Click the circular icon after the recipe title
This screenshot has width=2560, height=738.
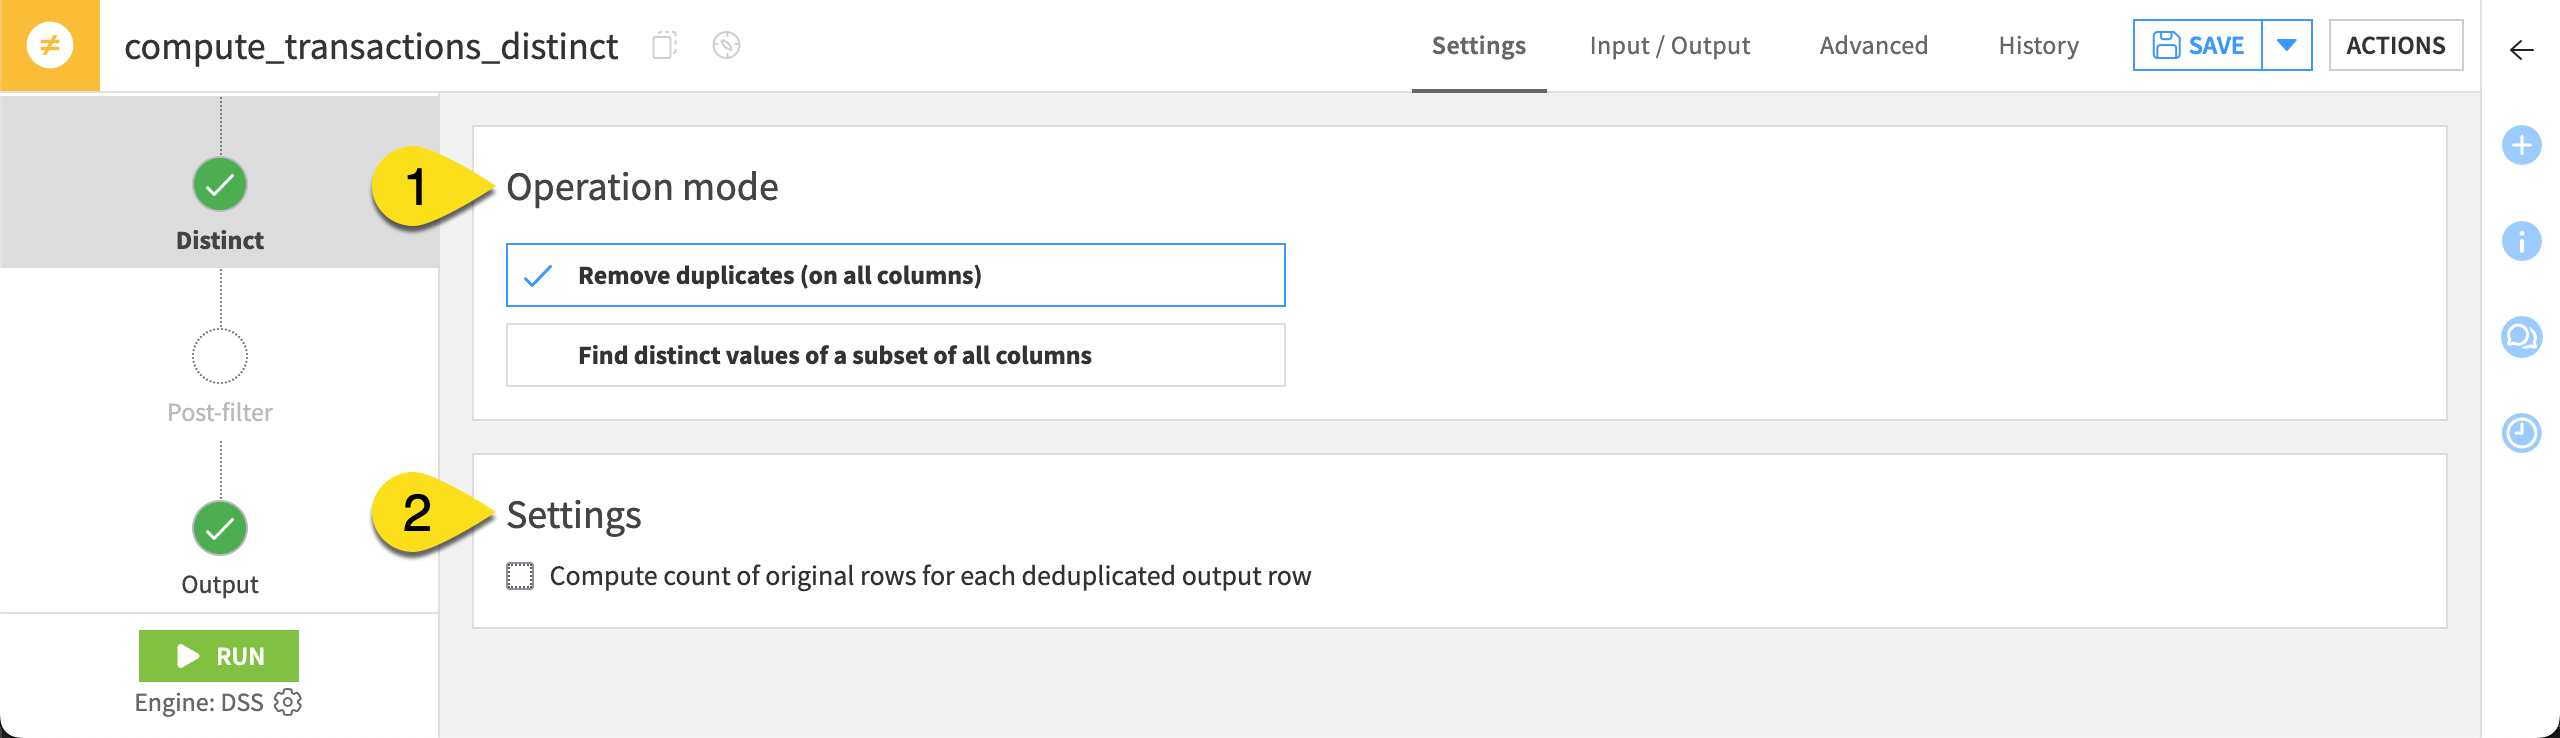pos(726,46)
